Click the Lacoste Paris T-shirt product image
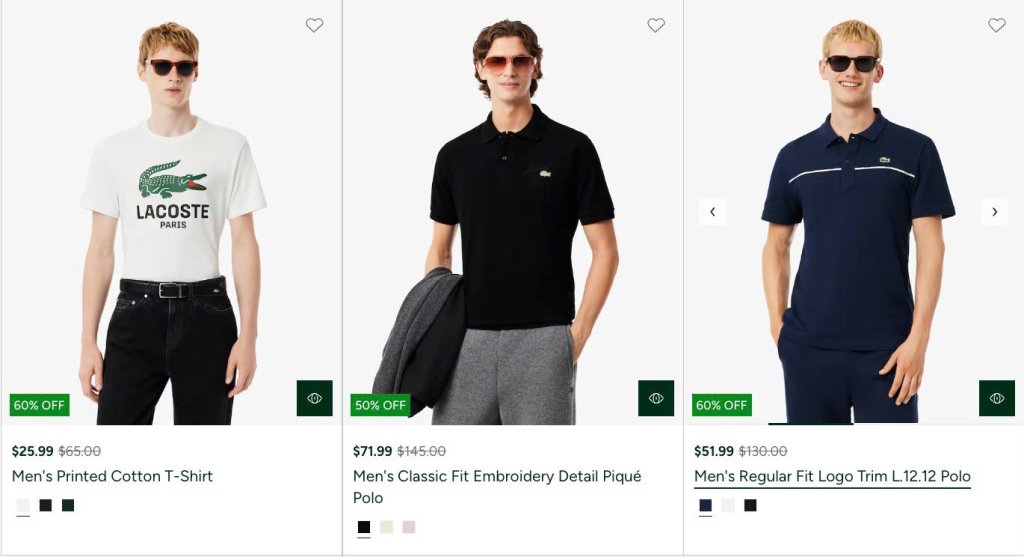Image resolution: width=1024 pixels, height=557 pixels. 171,212
